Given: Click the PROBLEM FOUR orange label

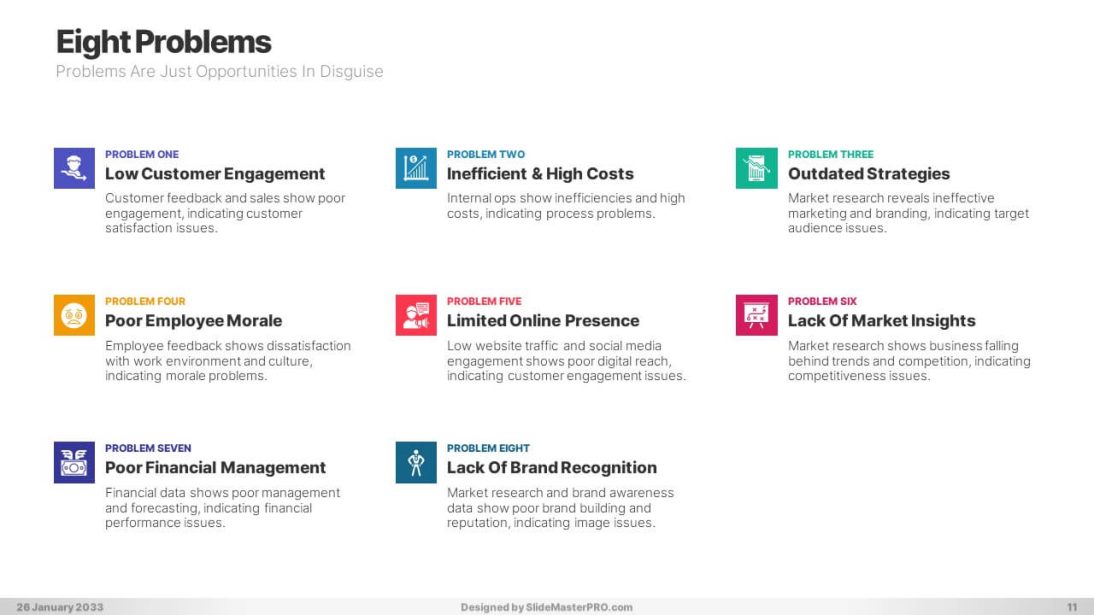Looking at the screenshot, I should (x=145, y=301).
